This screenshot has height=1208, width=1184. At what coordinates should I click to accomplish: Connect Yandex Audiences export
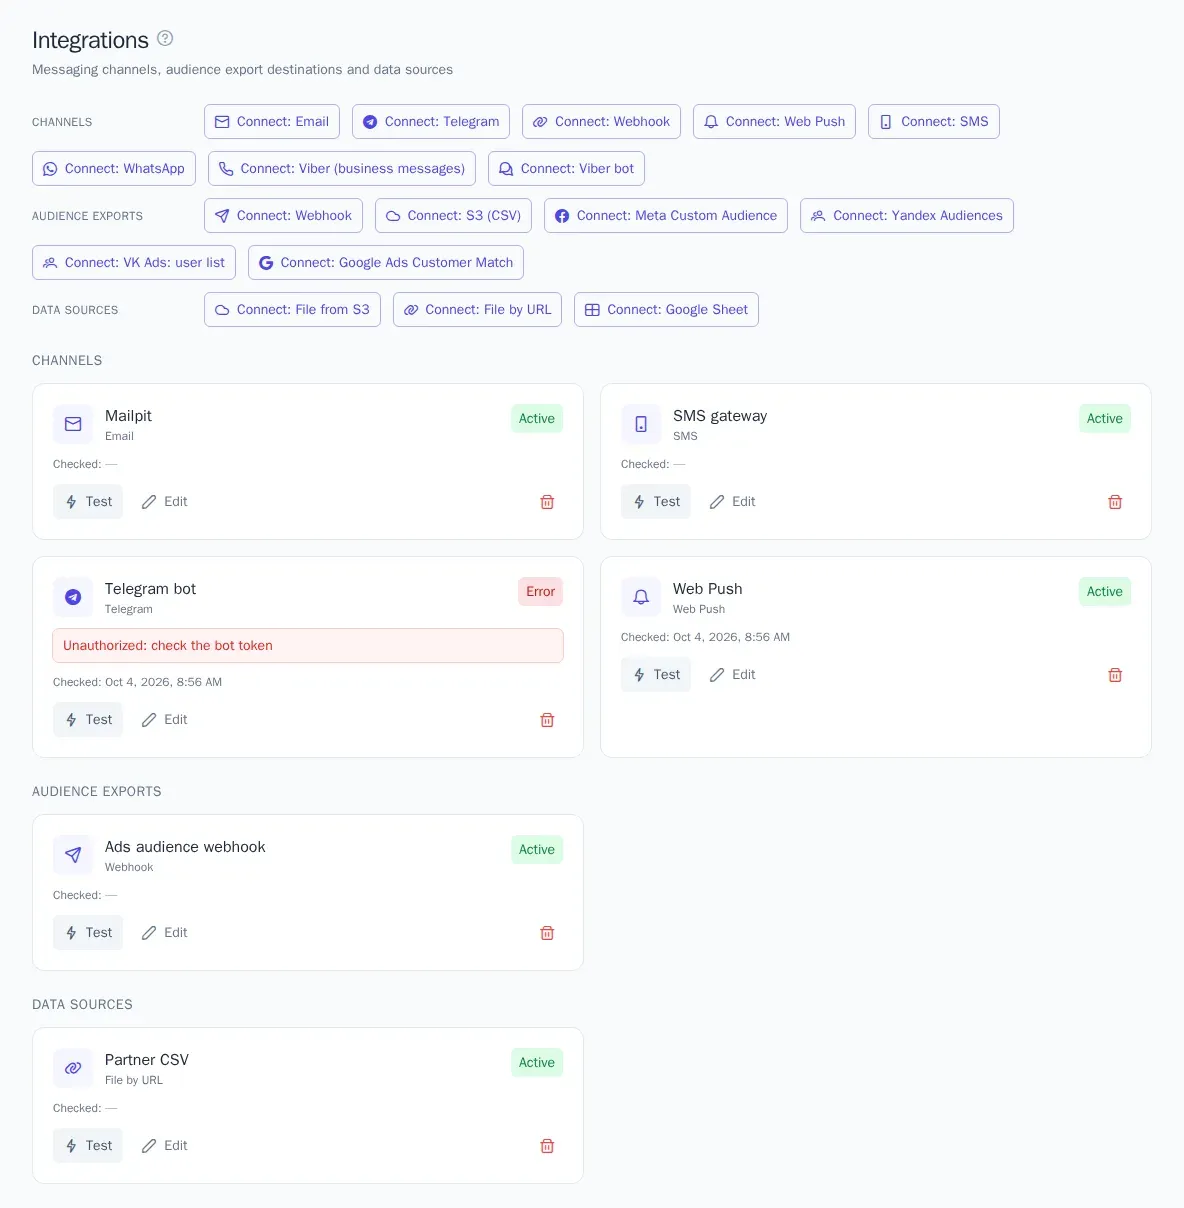click(x=907, y=216)
